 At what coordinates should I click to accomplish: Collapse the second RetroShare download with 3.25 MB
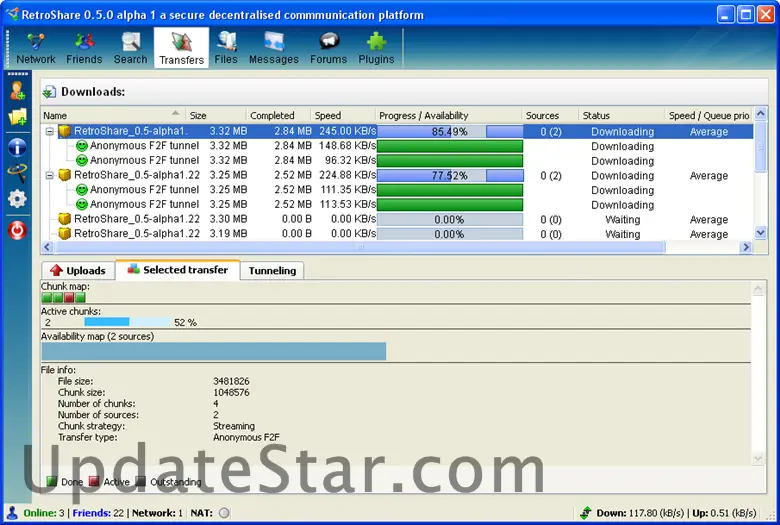click(49, 175)
